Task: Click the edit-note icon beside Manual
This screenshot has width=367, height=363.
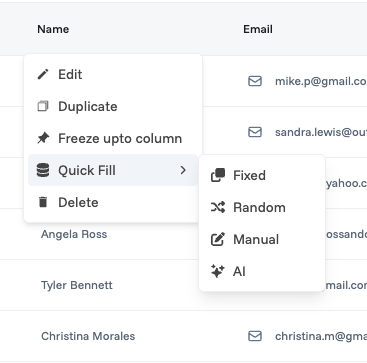Action: [x=218, y=239]
